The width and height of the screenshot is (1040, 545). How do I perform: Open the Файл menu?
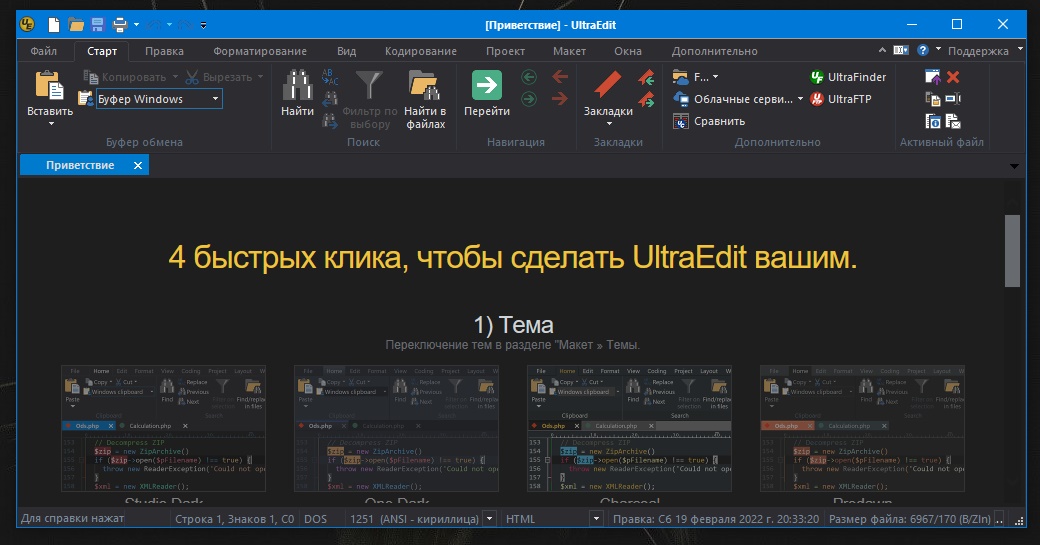click(44, 51)
